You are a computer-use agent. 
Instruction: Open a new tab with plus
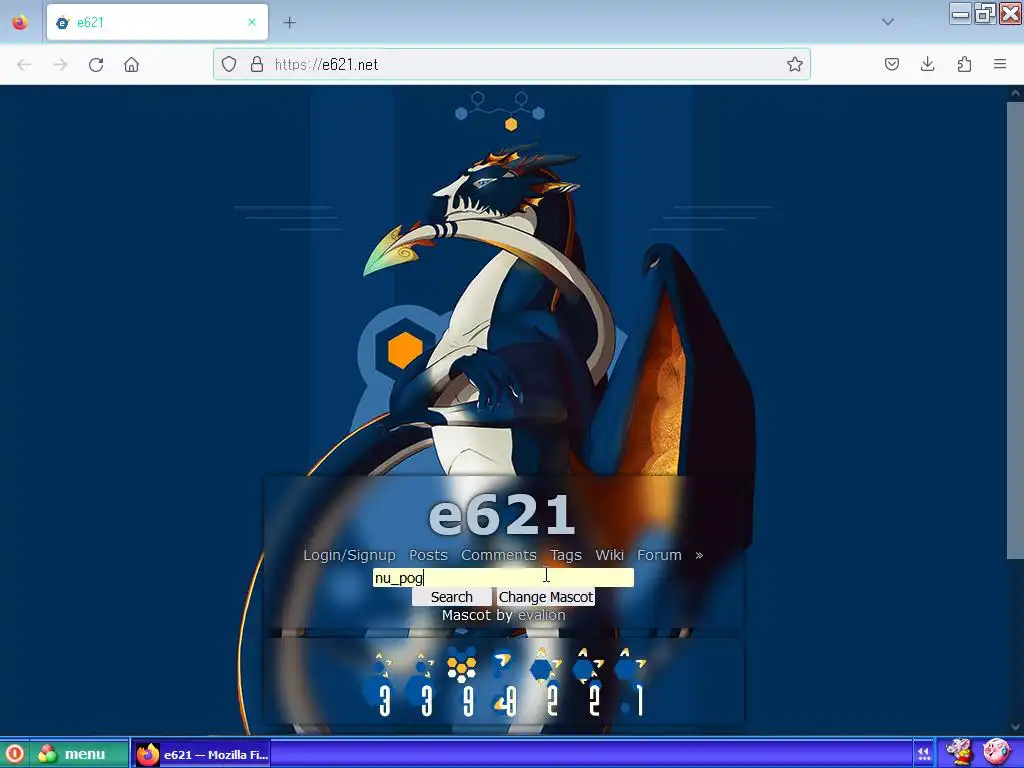[289, 22]
